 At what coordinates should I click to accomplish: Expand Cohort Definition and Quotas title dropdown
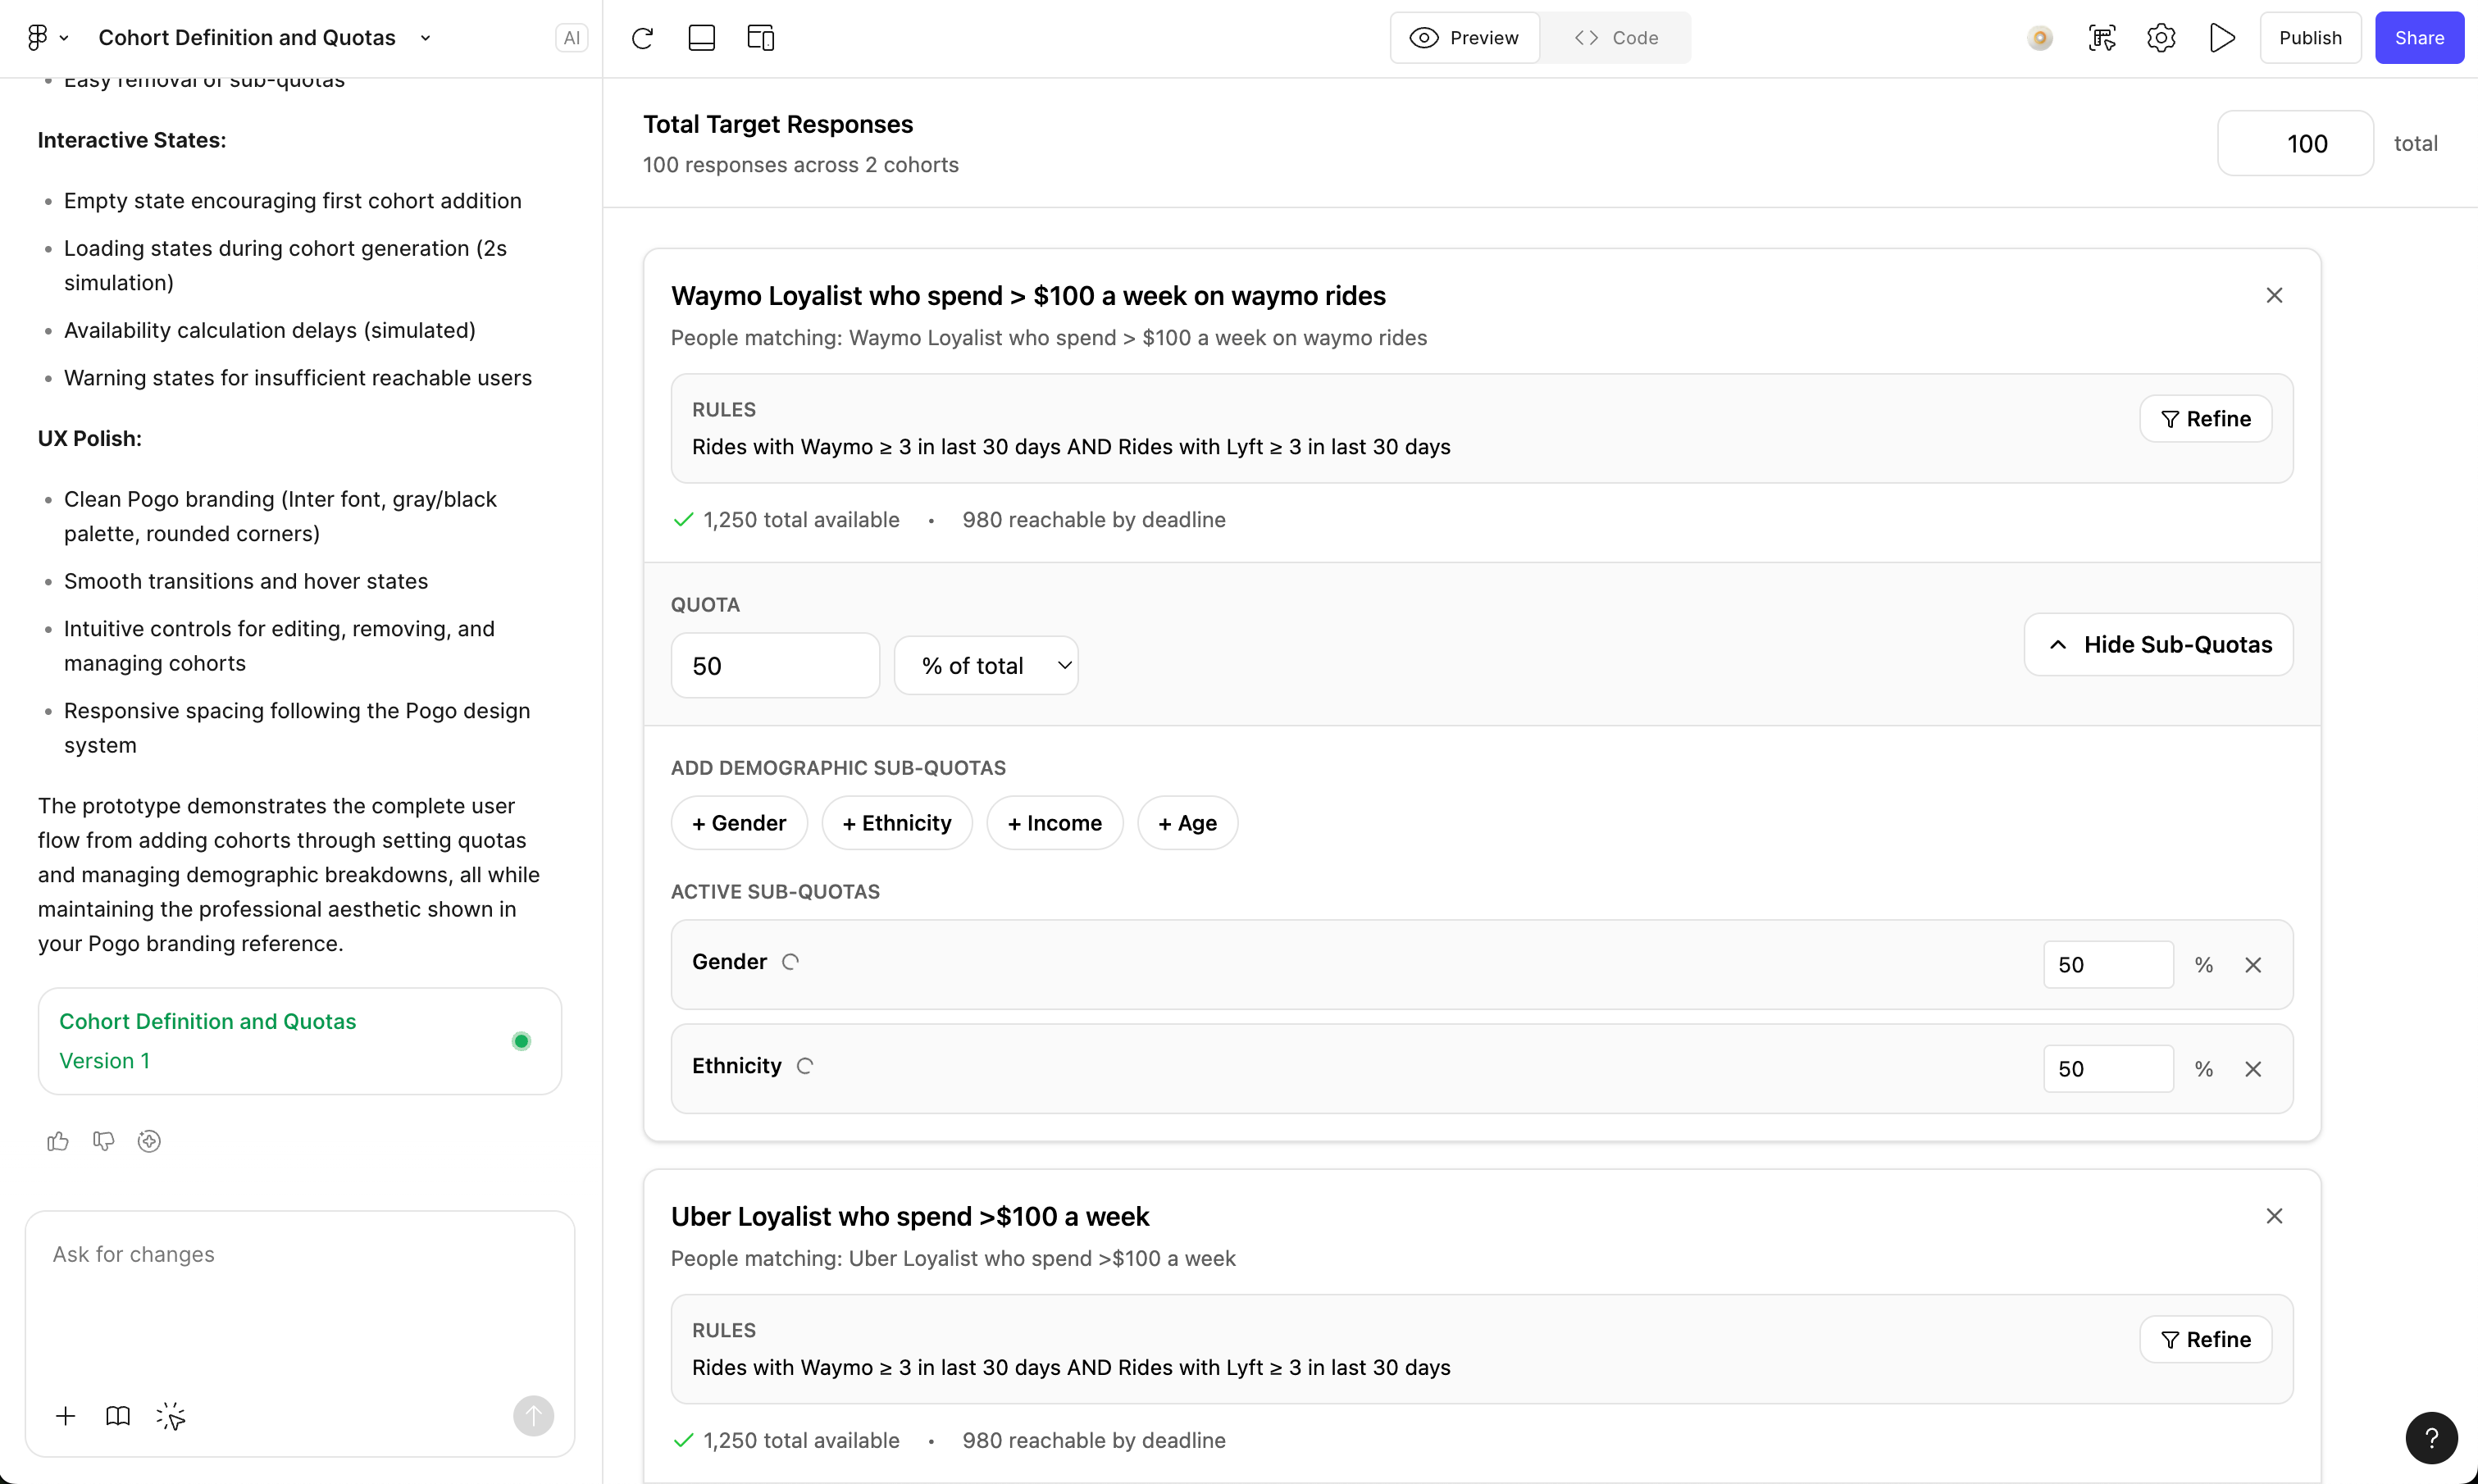pyautogui.click(x=425, y=38)
